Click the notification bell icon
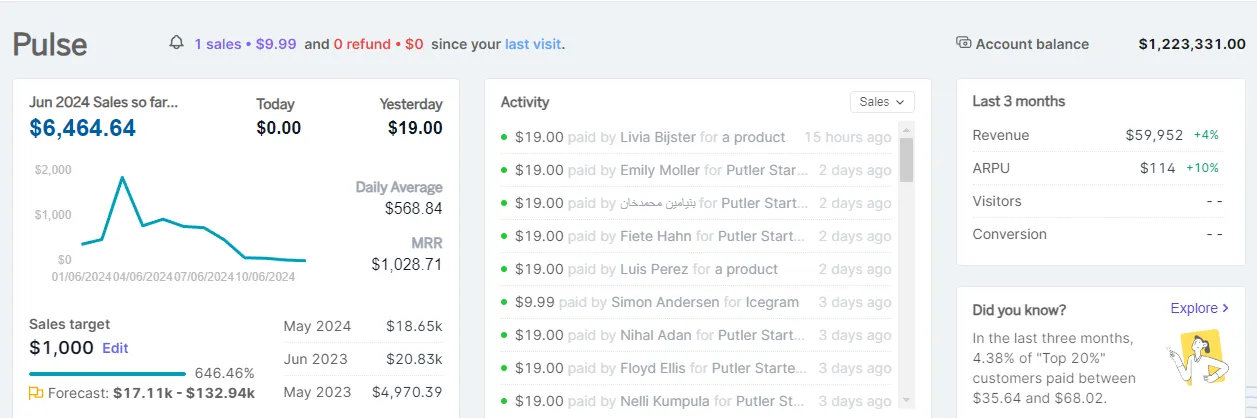This screenshot has height=418, width=1257. (177, 43)
